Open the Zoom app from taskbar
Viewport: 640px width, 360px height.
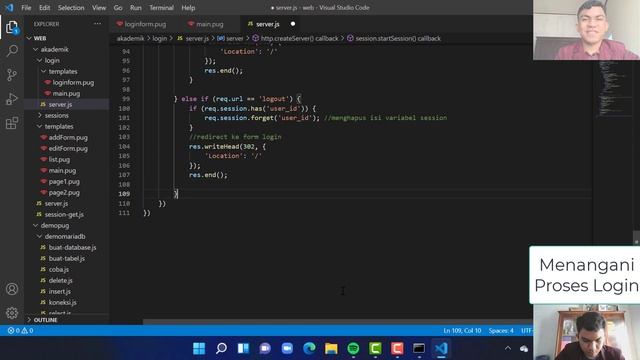click(287, 348)
